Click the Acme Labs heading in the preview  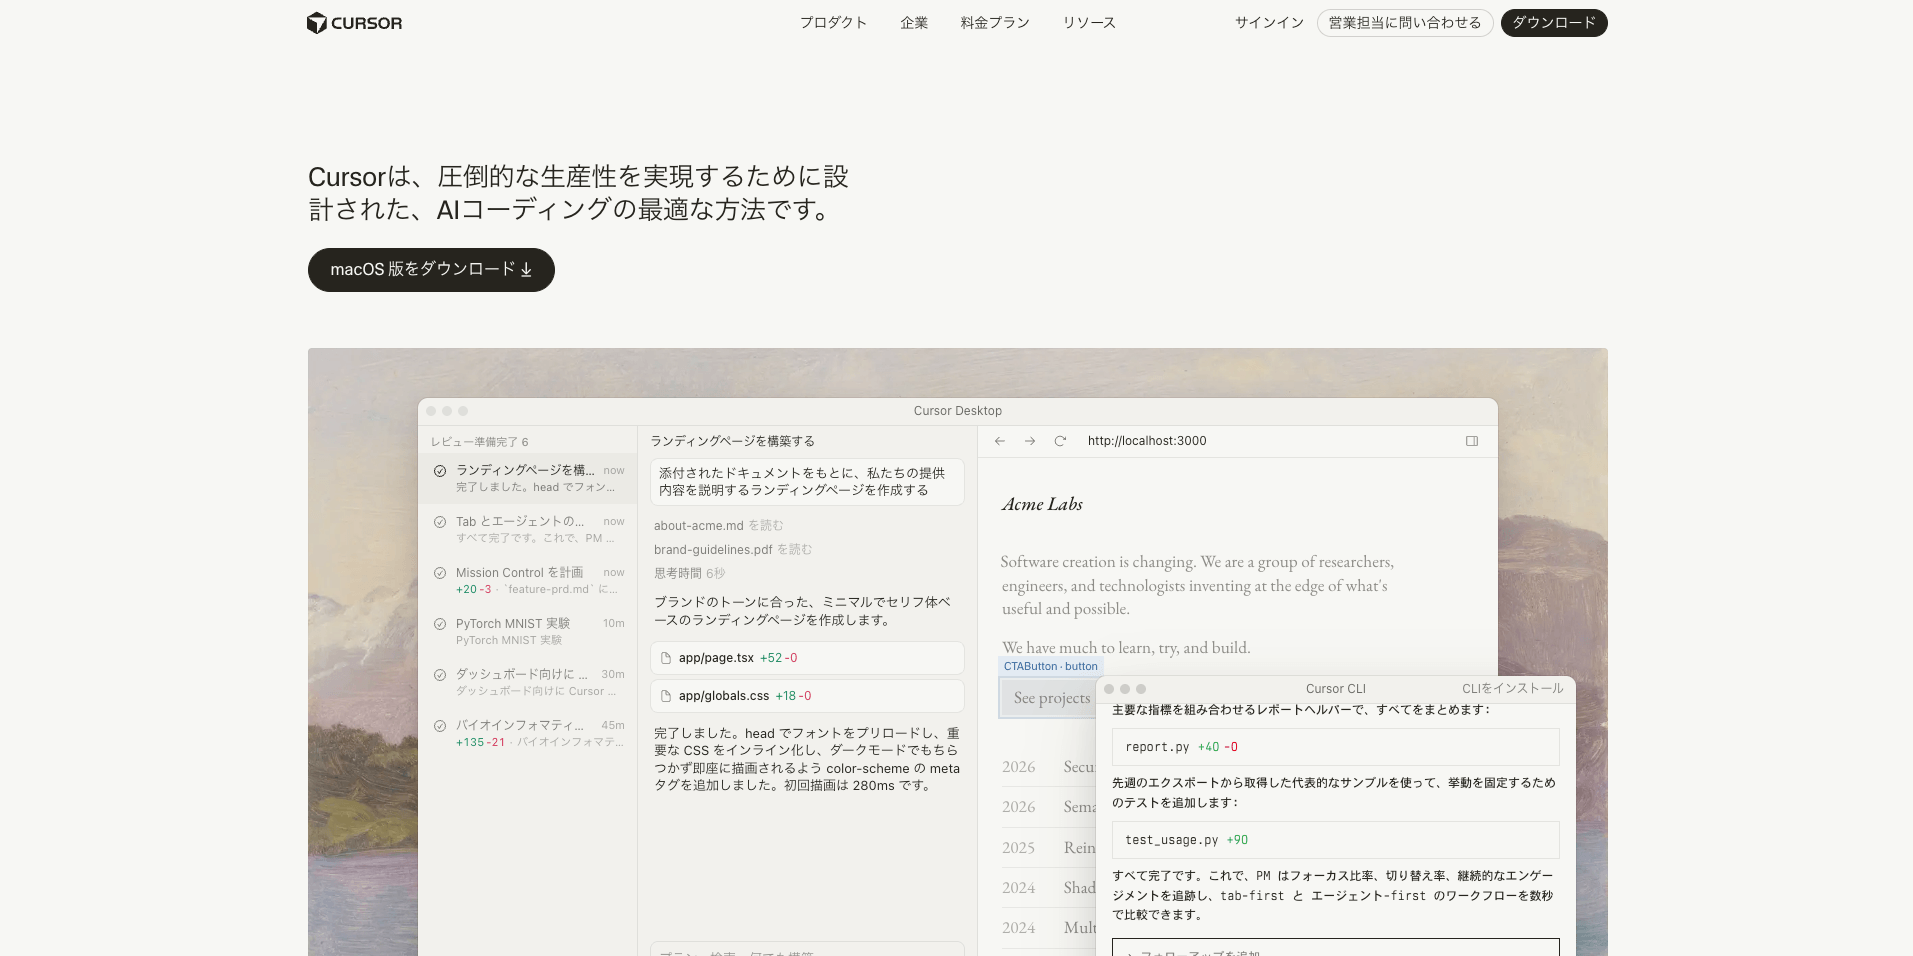click(x=1042, y=504)
